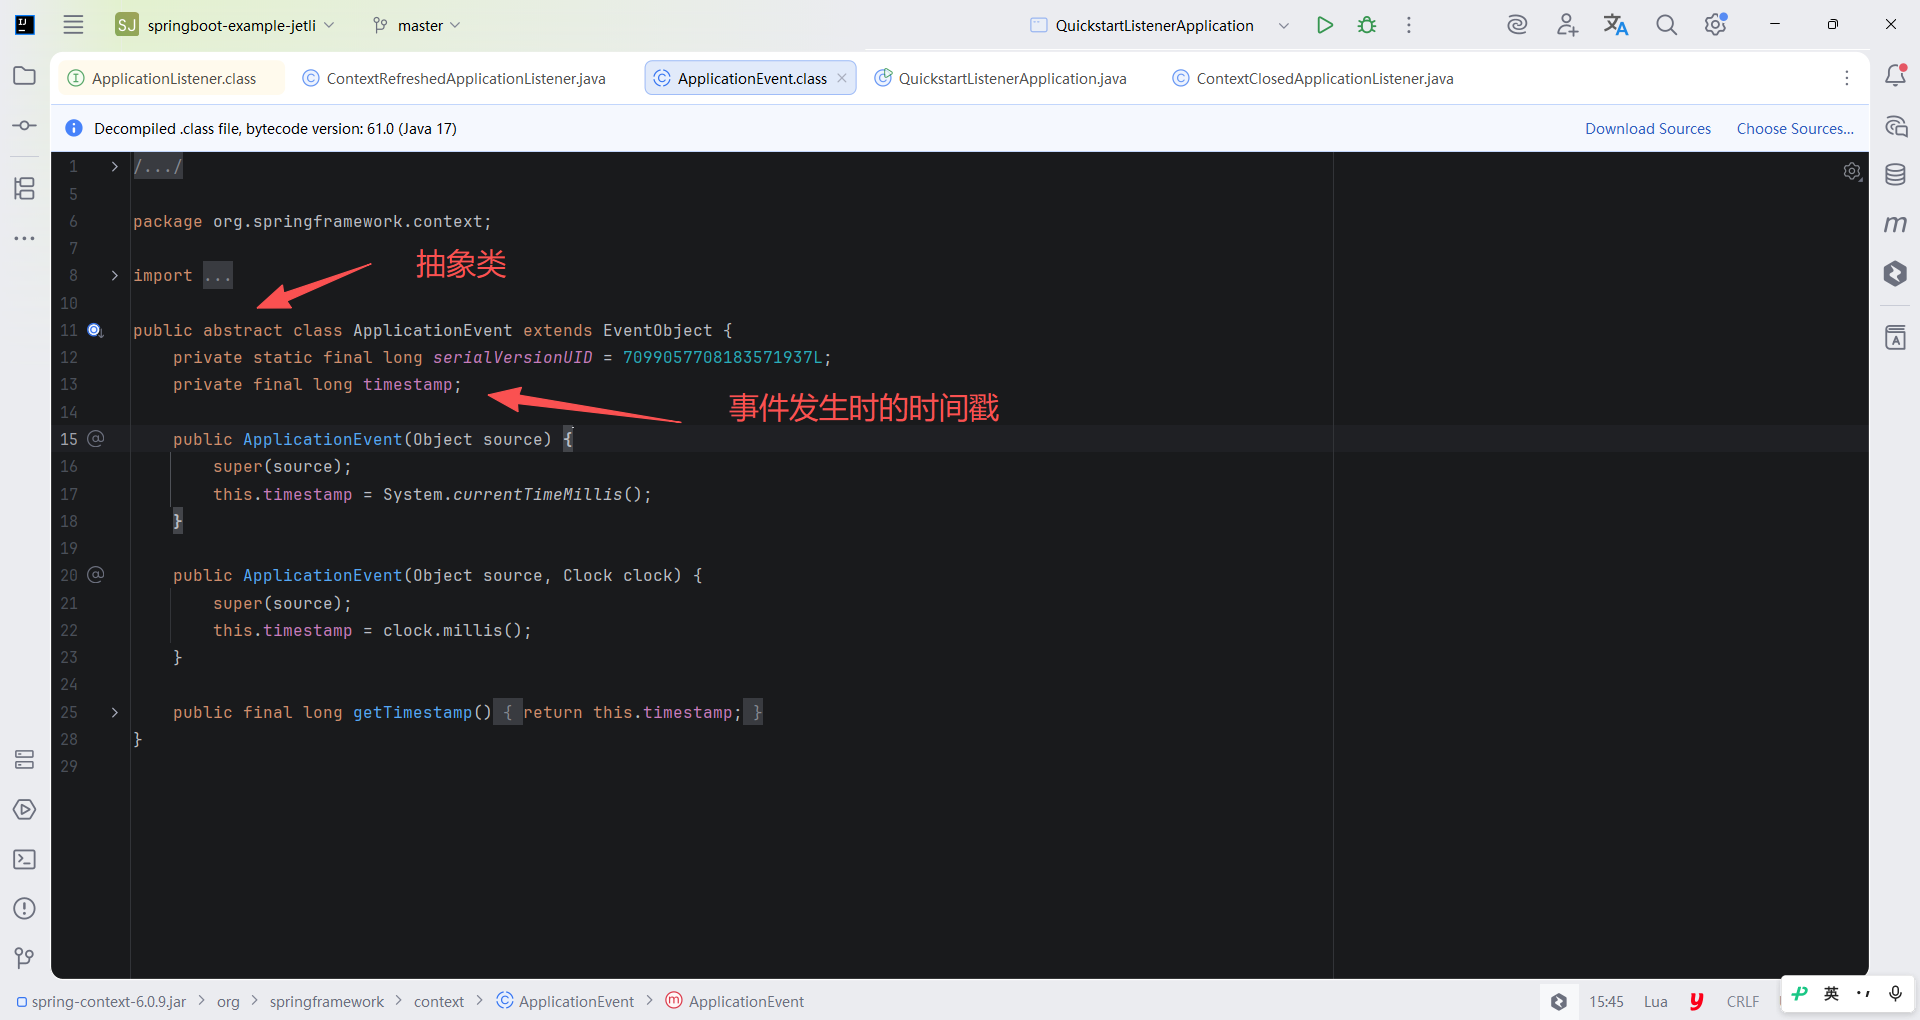The height and width of the screenshot is (1020, 1920).
Task: Open the Terminal tool window
Action: pyautogui.click(x=25, y=859)
